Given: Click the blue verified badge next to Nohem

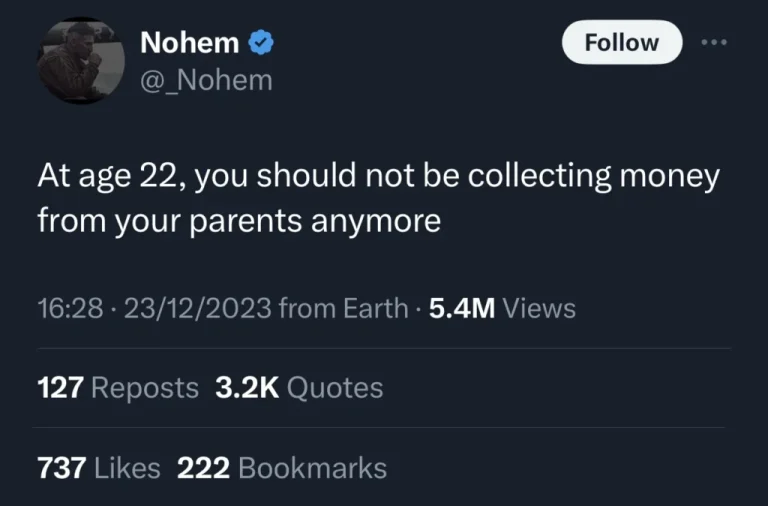Looking at the screenshot, I should (x=261, y=43).
